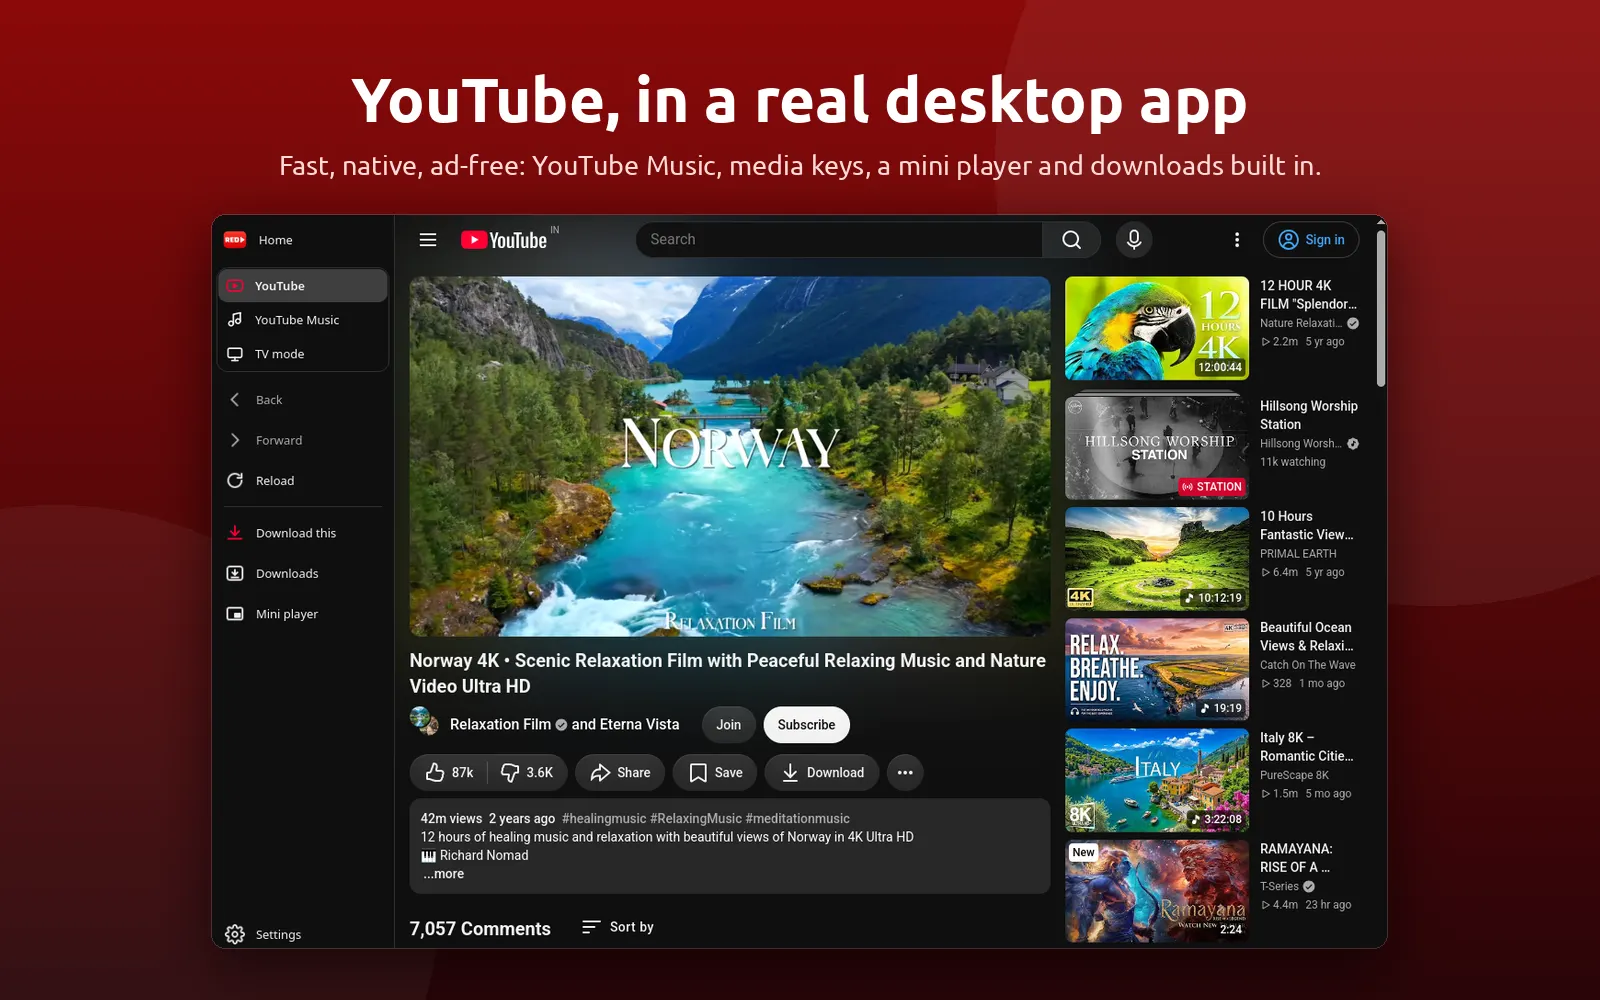Screen dimensions: 1600x1000
Task: Open the Ramayana thumbnail
Action: click(1157, 891)
